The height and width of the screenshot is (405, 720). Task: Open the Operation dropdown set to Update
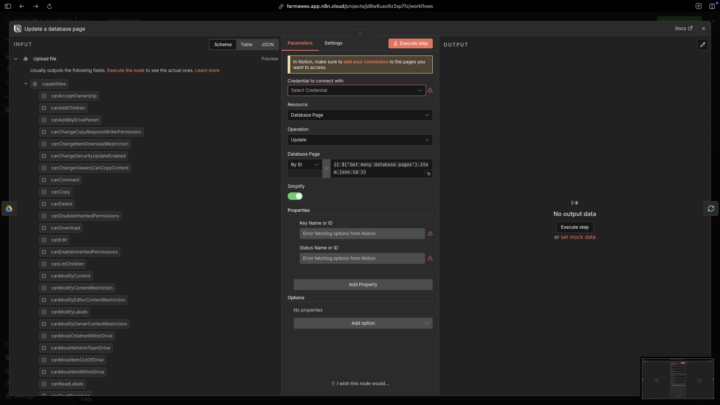pyautogui.click(x=360, y=140)
